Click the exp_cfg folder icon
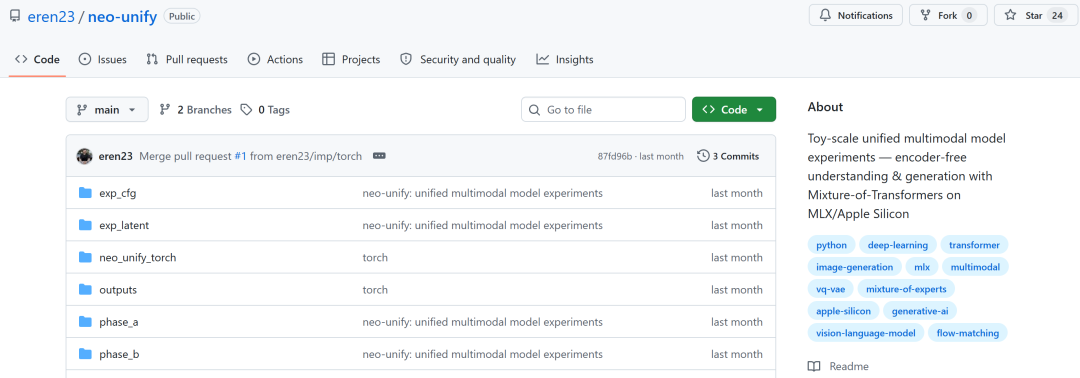The image size is (1080, 378). tap(85, 193)
